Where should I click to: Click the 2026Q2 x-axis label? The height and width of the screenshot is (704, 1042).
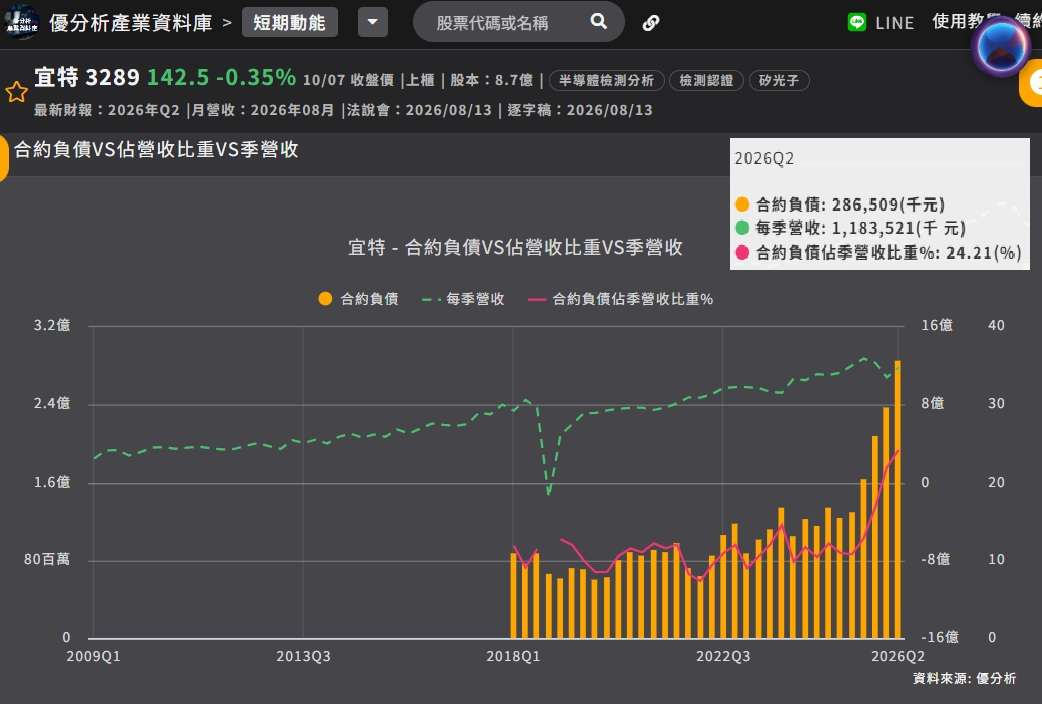tap(898, 656)
